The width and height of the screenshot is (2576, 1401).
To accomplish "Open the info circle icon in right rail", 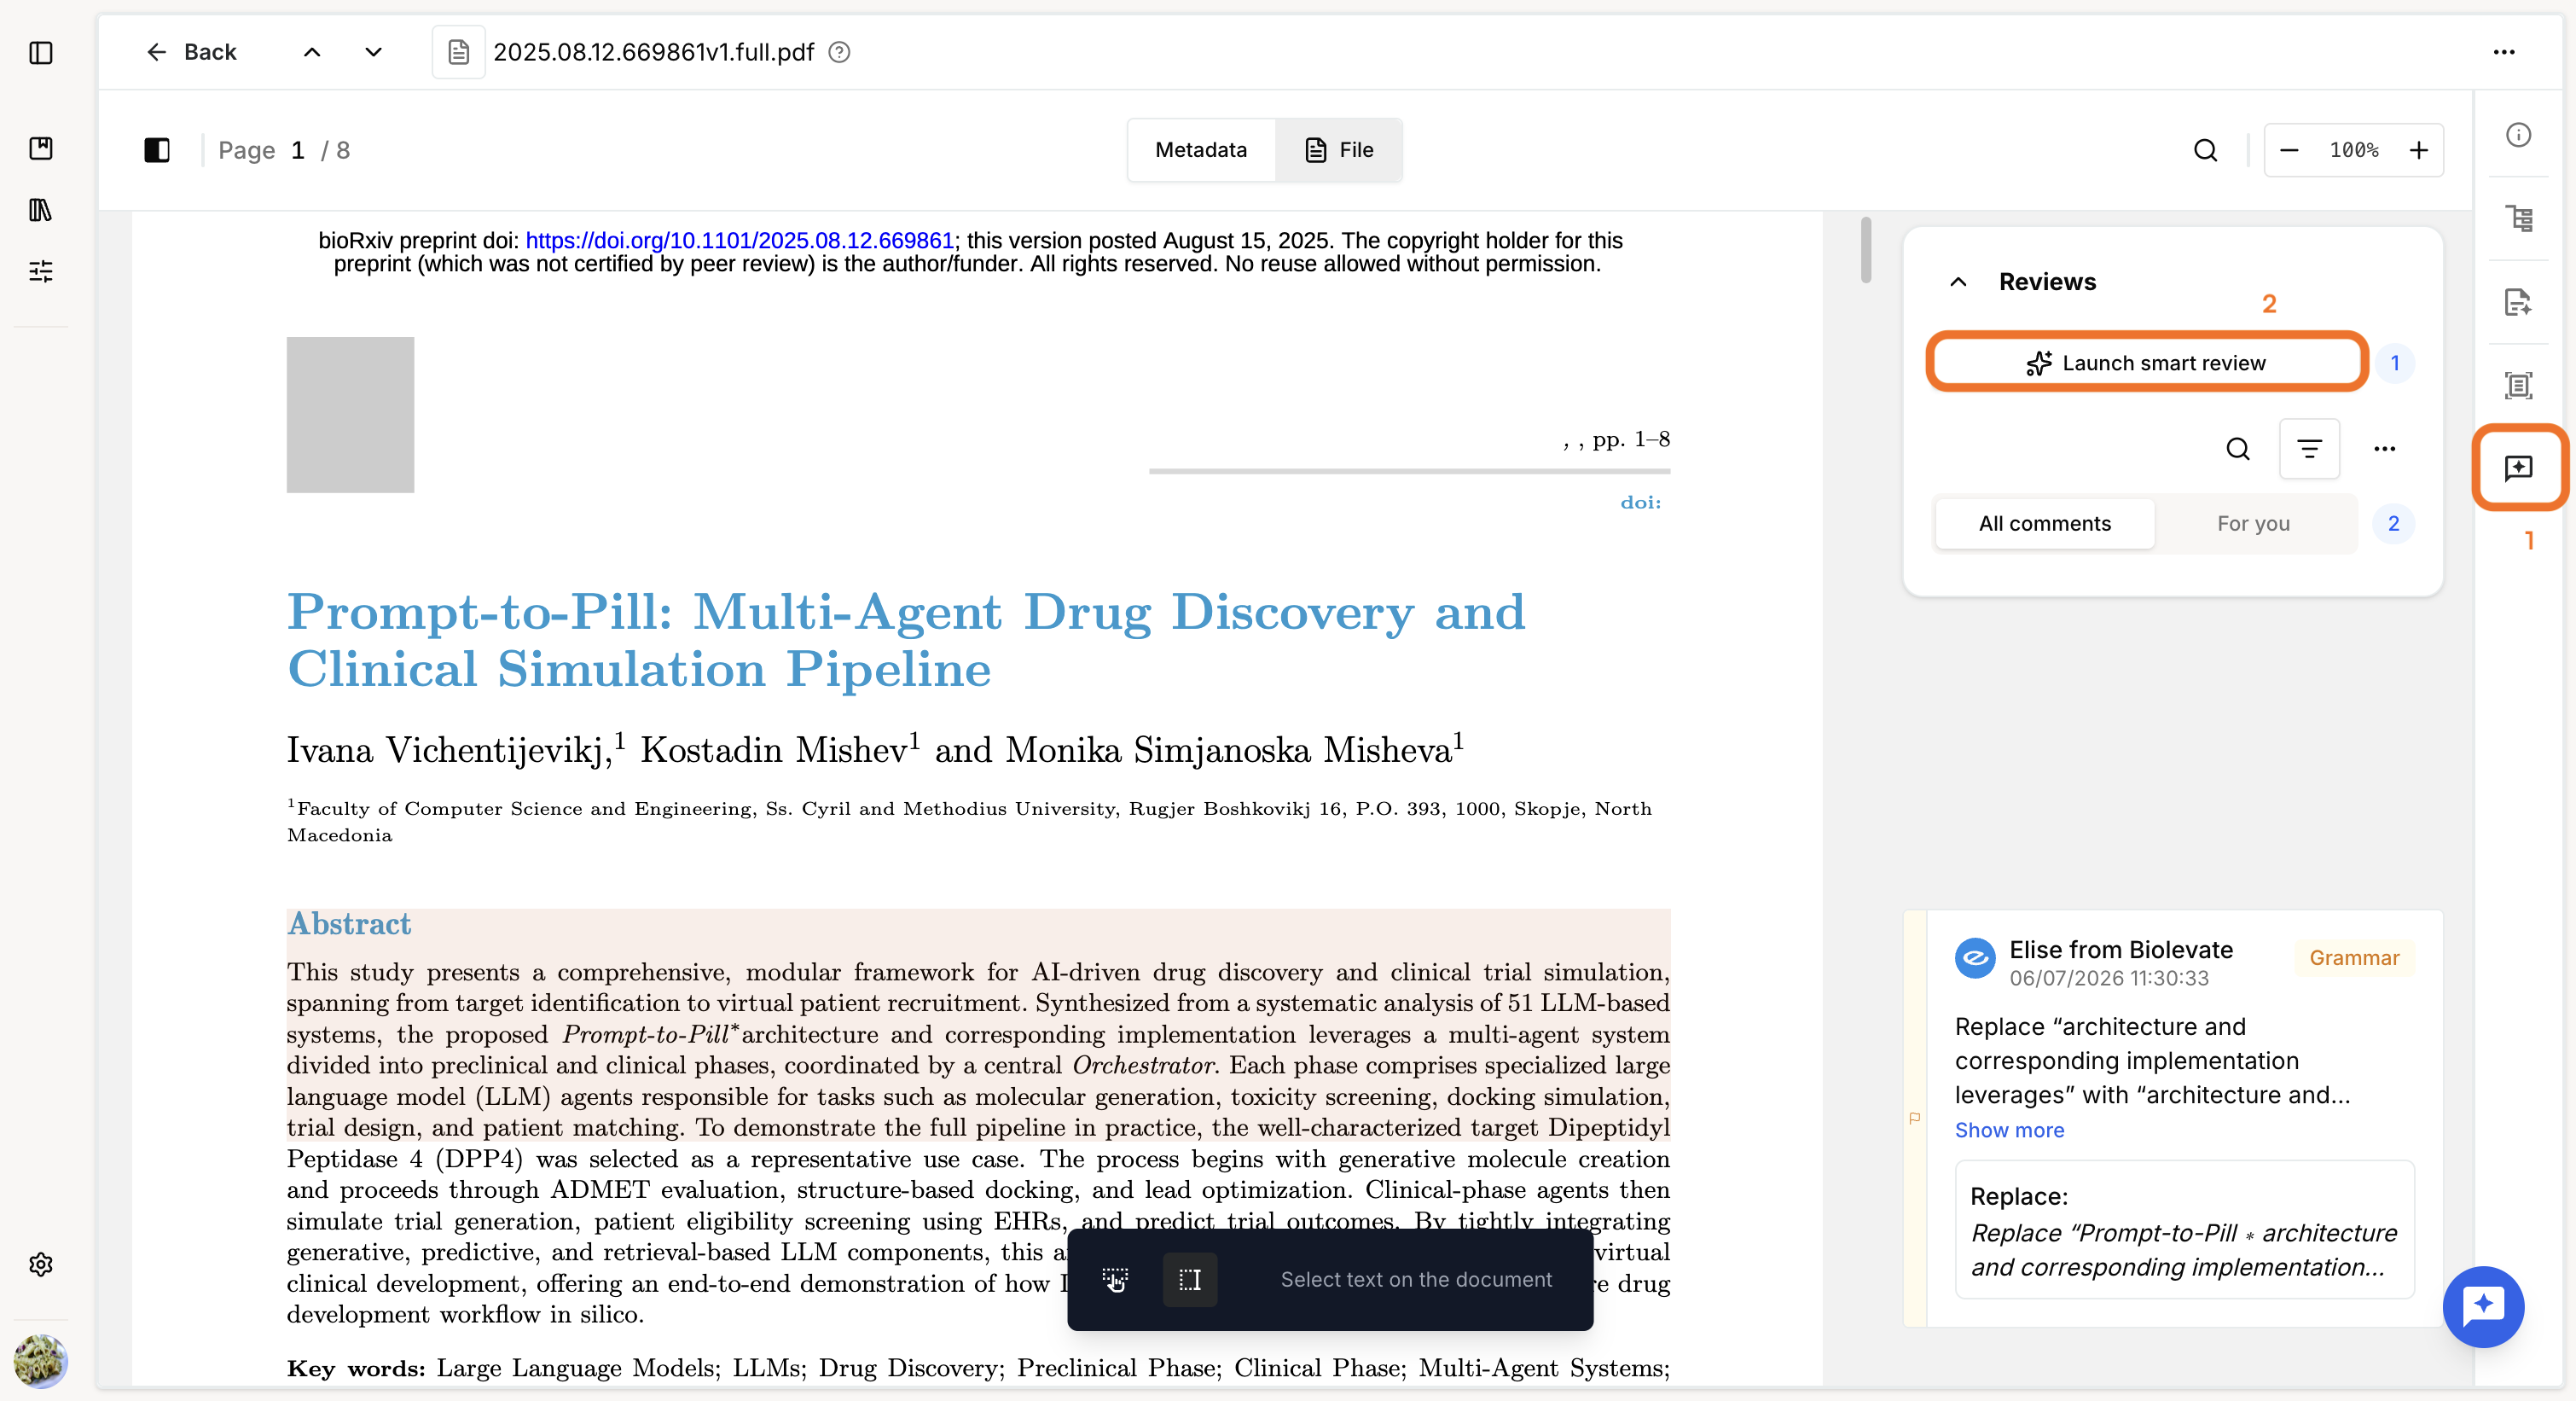I will [2518, 135].
